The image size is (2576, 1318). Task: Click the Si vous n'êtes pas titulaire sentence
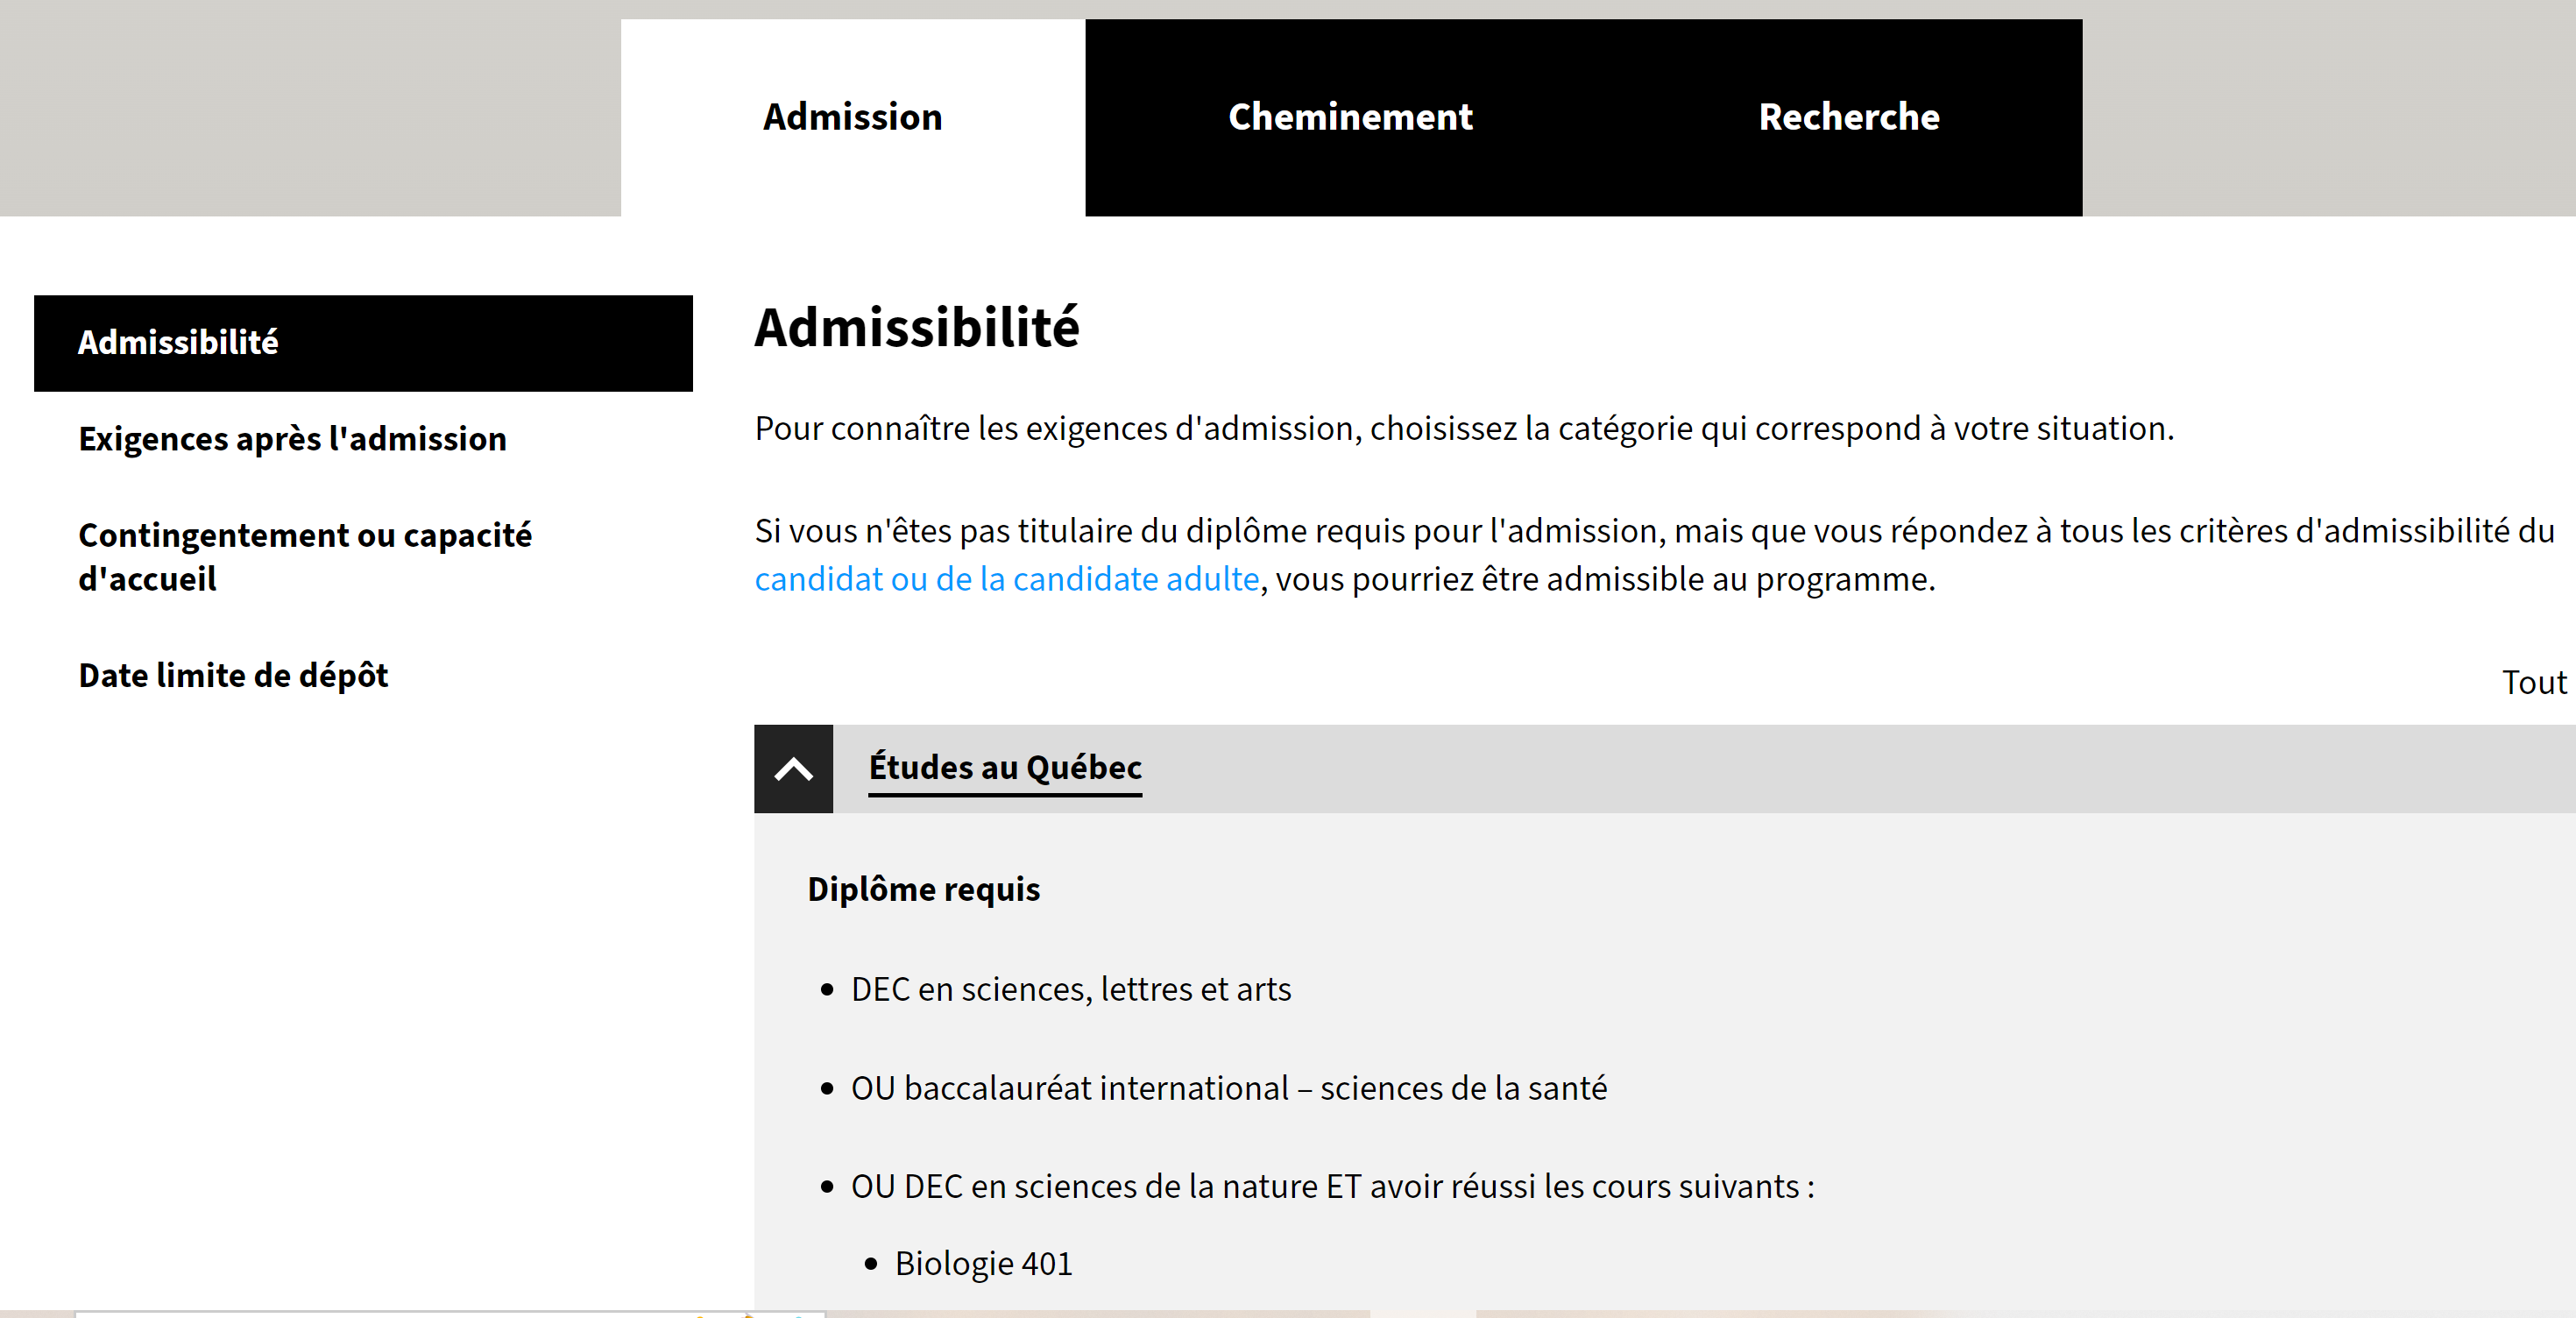(x=1653, y=531)
